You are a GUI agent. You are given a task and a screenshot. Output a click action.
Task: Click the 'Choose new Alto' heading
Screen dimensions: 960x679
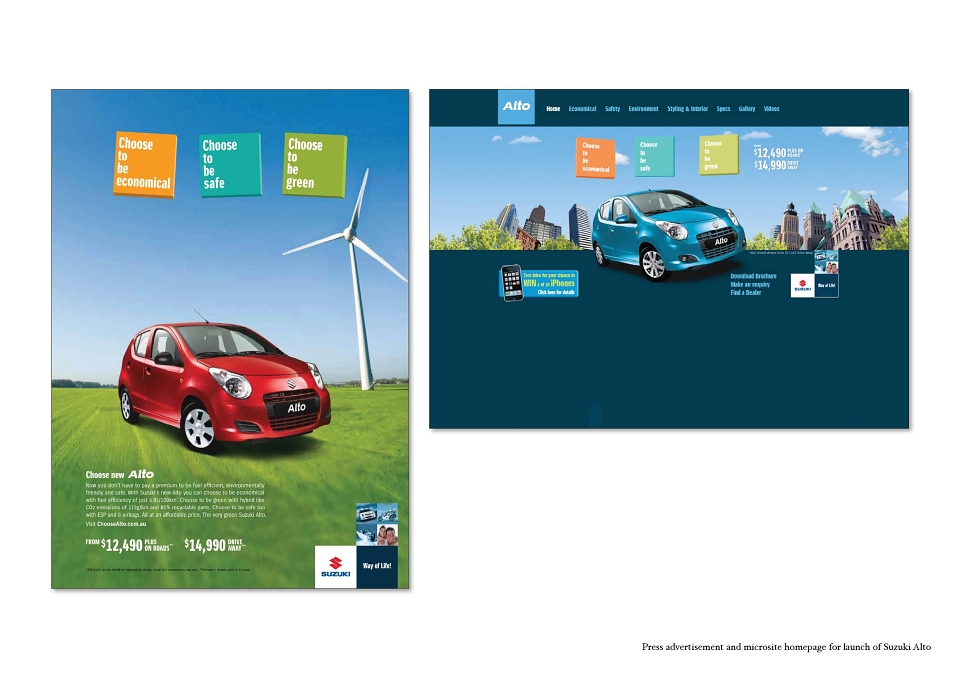click(x=119, y=474)
